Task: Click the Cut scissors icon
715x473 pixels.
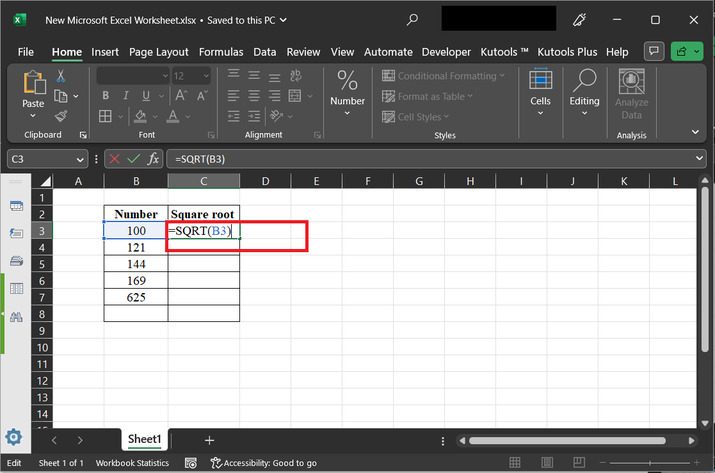Action: (61, 76)
